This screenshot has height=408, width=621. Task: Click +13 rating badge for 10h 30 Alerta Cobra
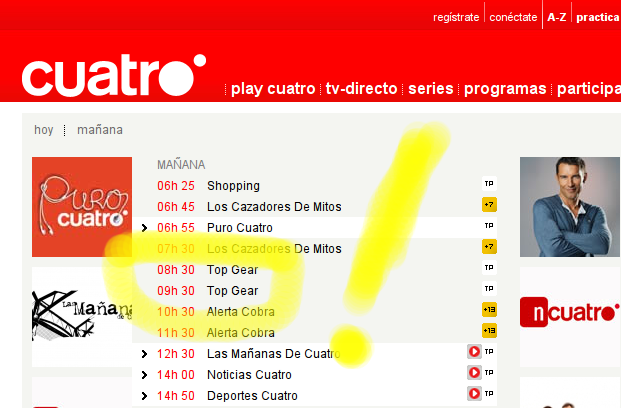(x=489, y=310)
